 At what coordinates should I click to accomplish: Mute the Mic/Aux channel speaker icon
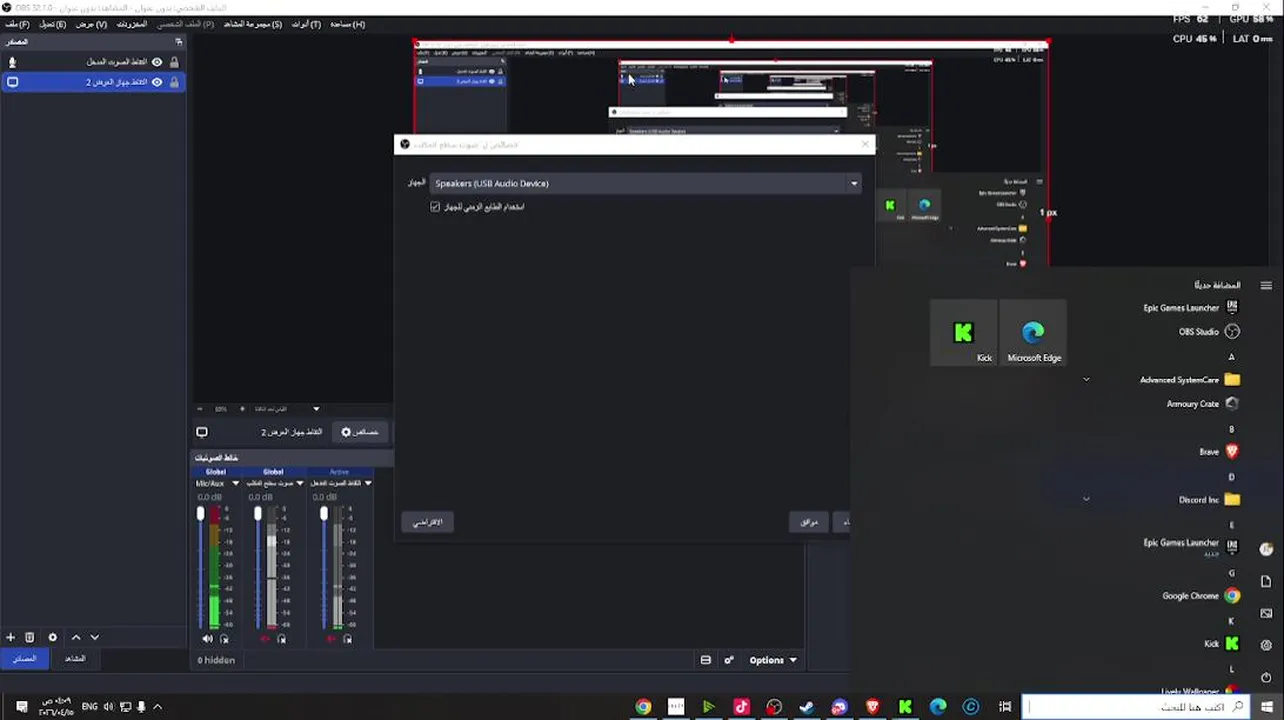coord(208,639)
